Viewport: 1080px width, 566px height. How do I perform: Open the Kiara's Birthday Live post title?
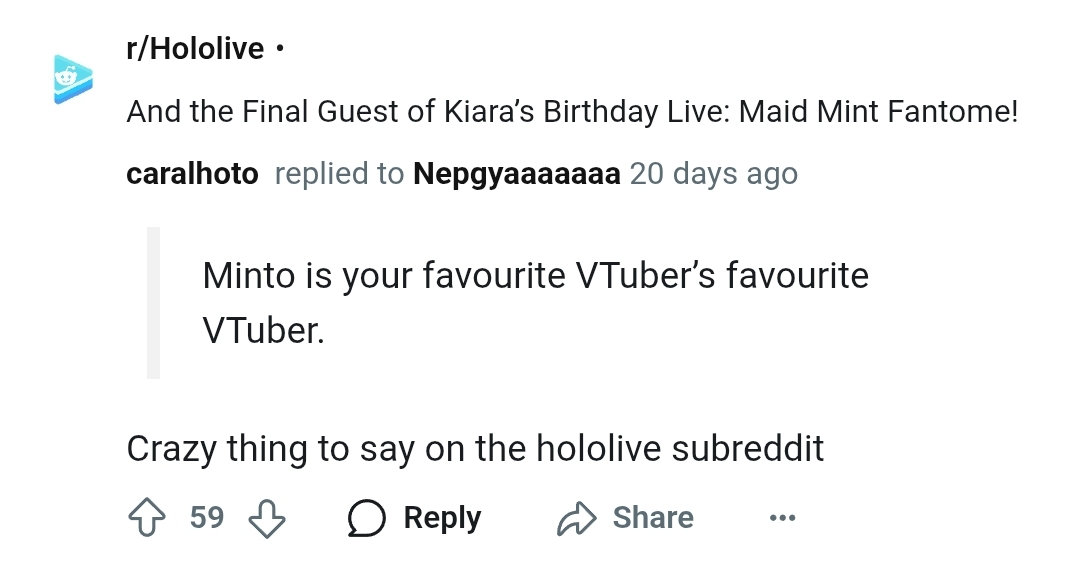(571, 111)
